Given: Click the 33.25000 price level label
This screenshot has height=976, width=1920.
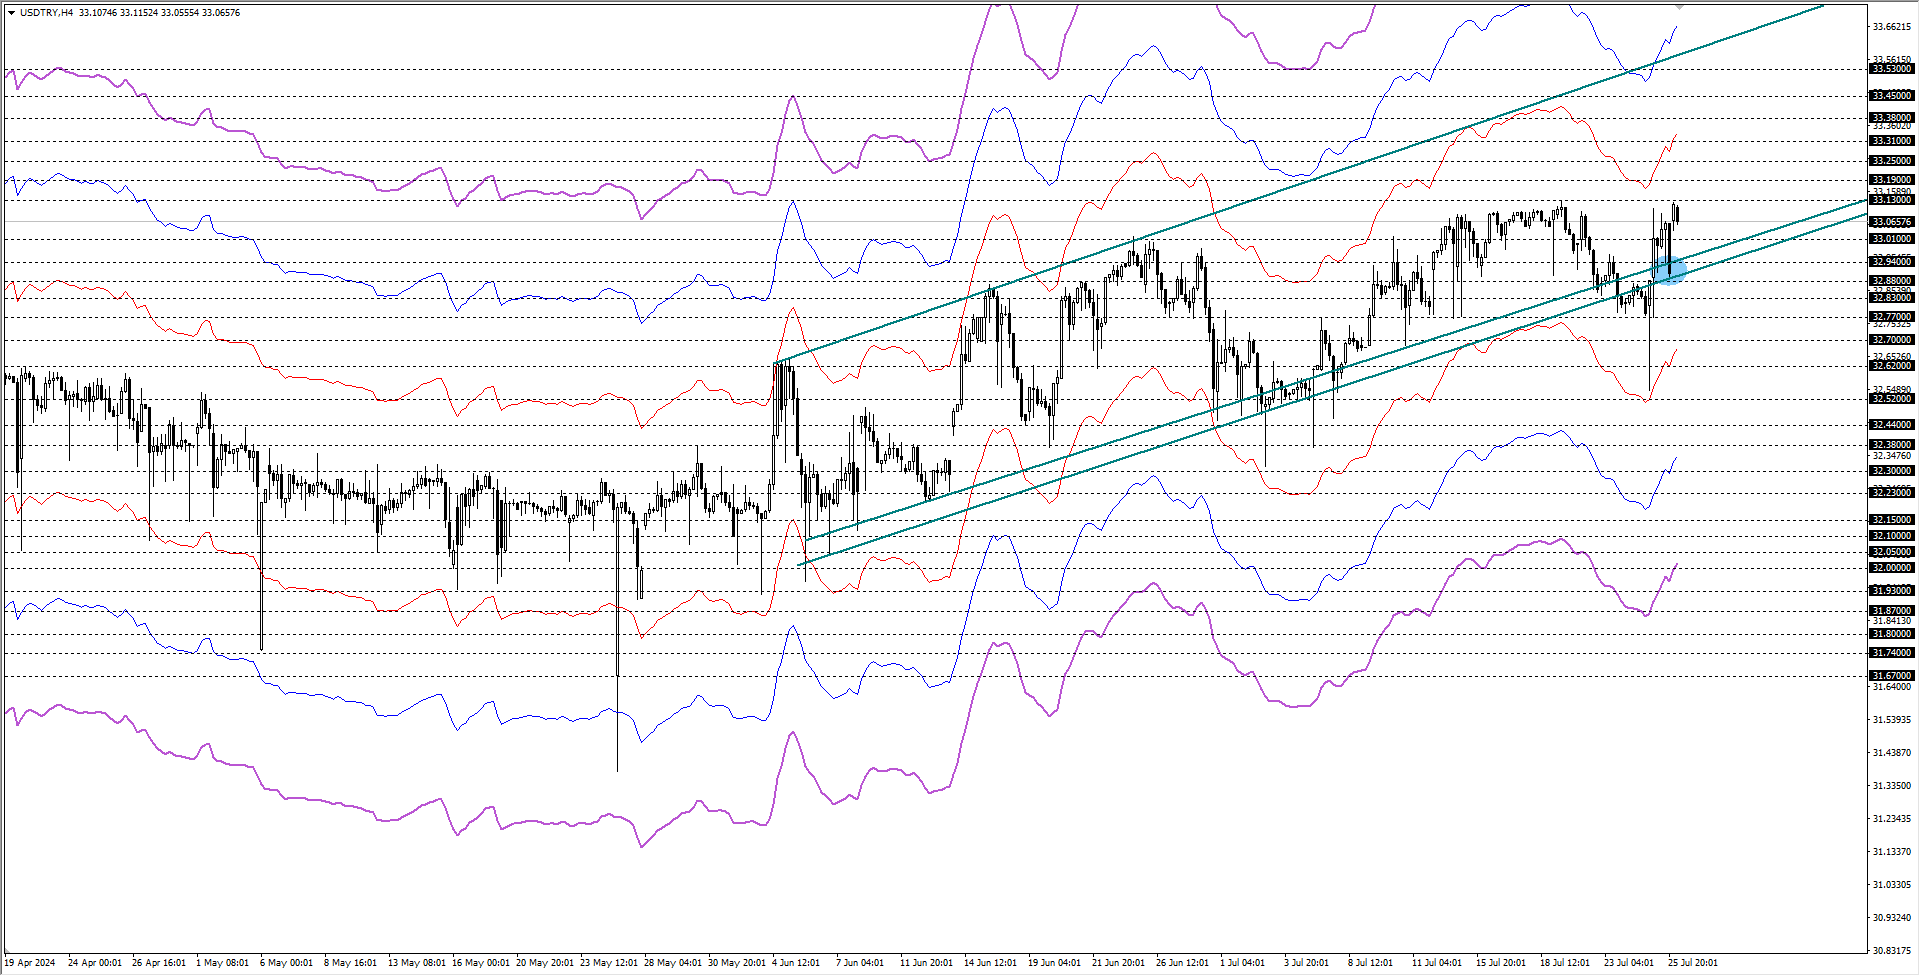Looking at the screenshot, I should point(1891,161).
